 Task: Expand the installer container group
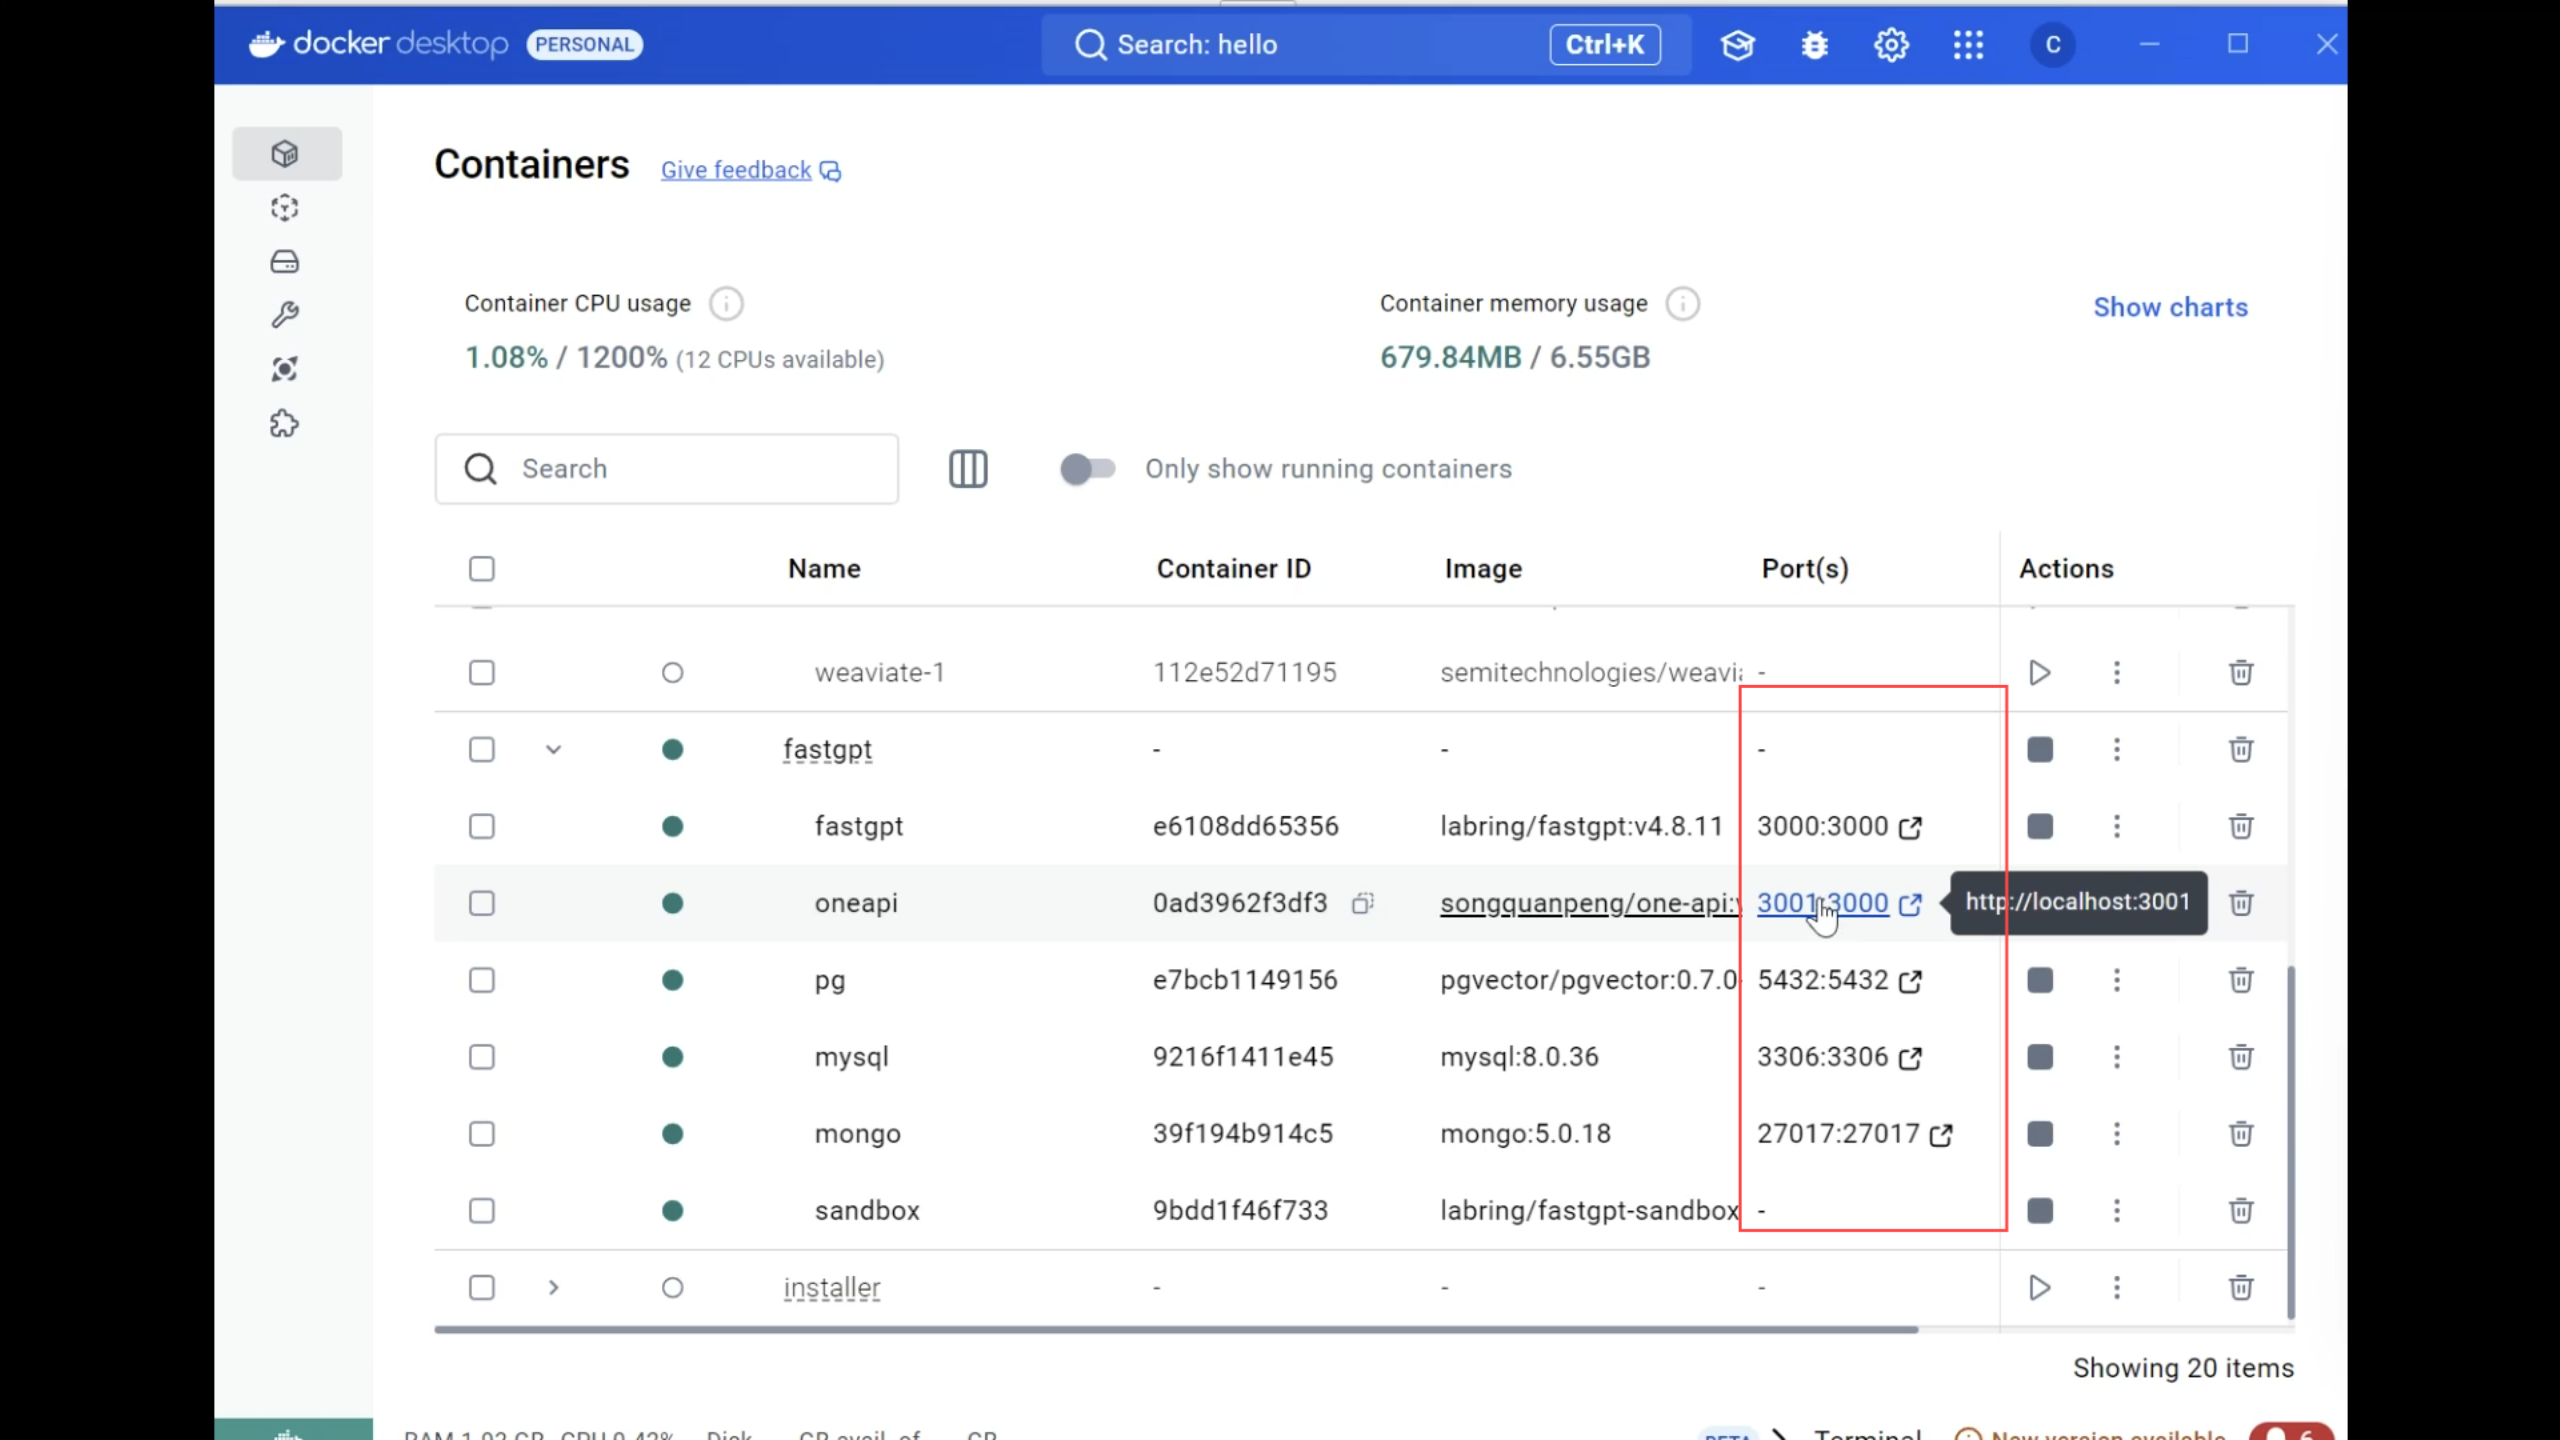coord(553,1288)
